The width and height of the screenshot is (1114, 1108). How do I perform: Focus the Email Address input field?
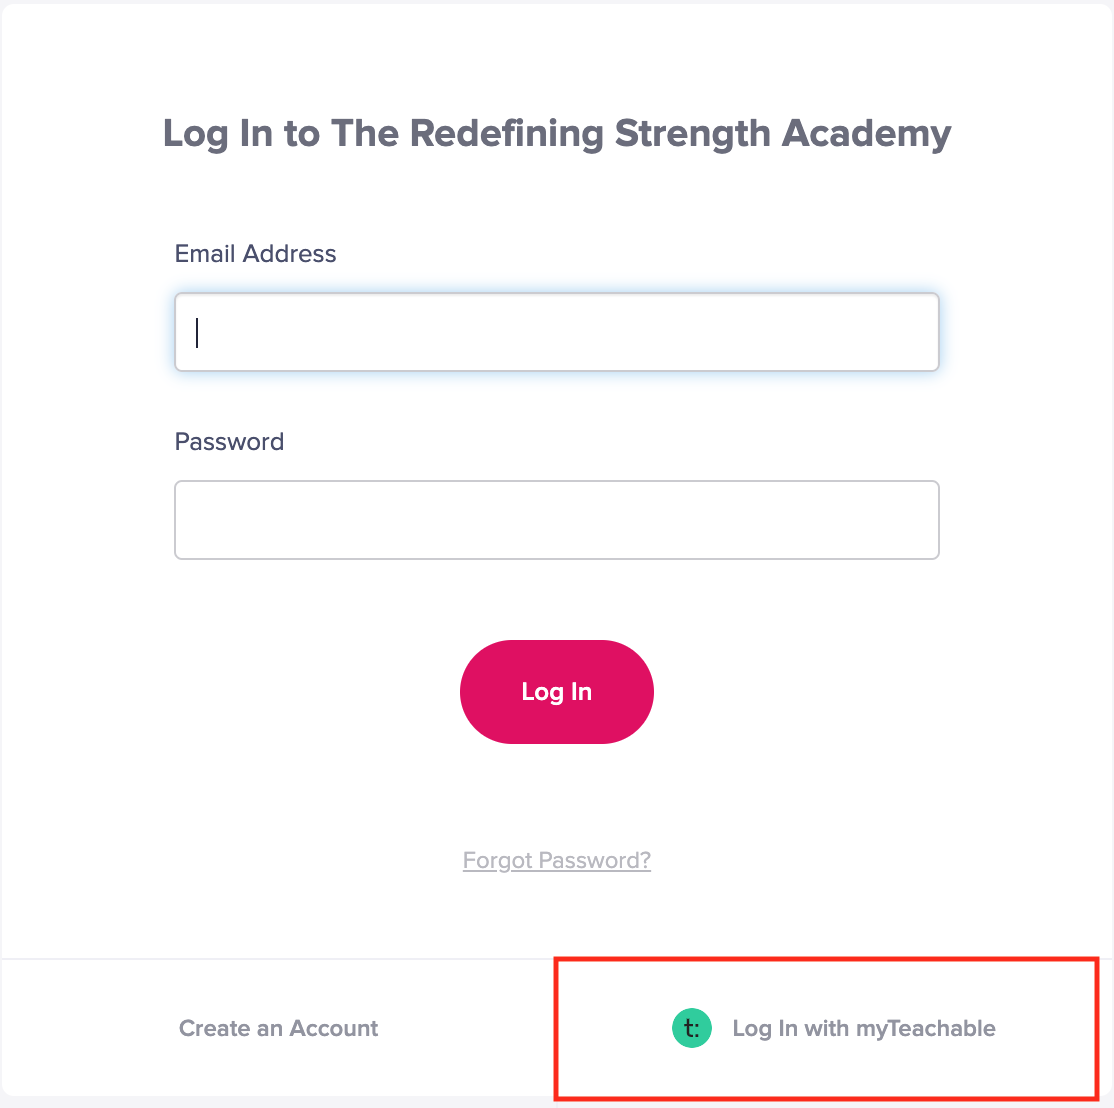557,332
